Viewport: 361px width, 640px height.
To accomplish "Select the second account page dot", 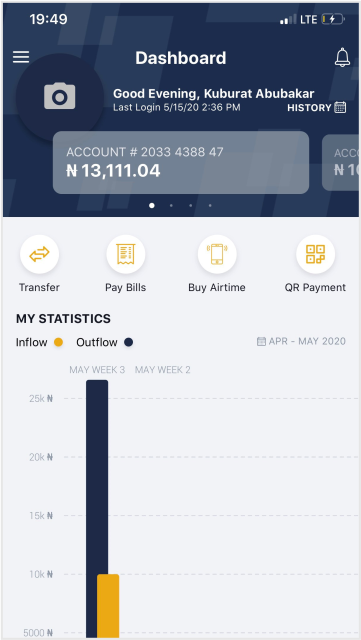I will click(x=171, y=206).
